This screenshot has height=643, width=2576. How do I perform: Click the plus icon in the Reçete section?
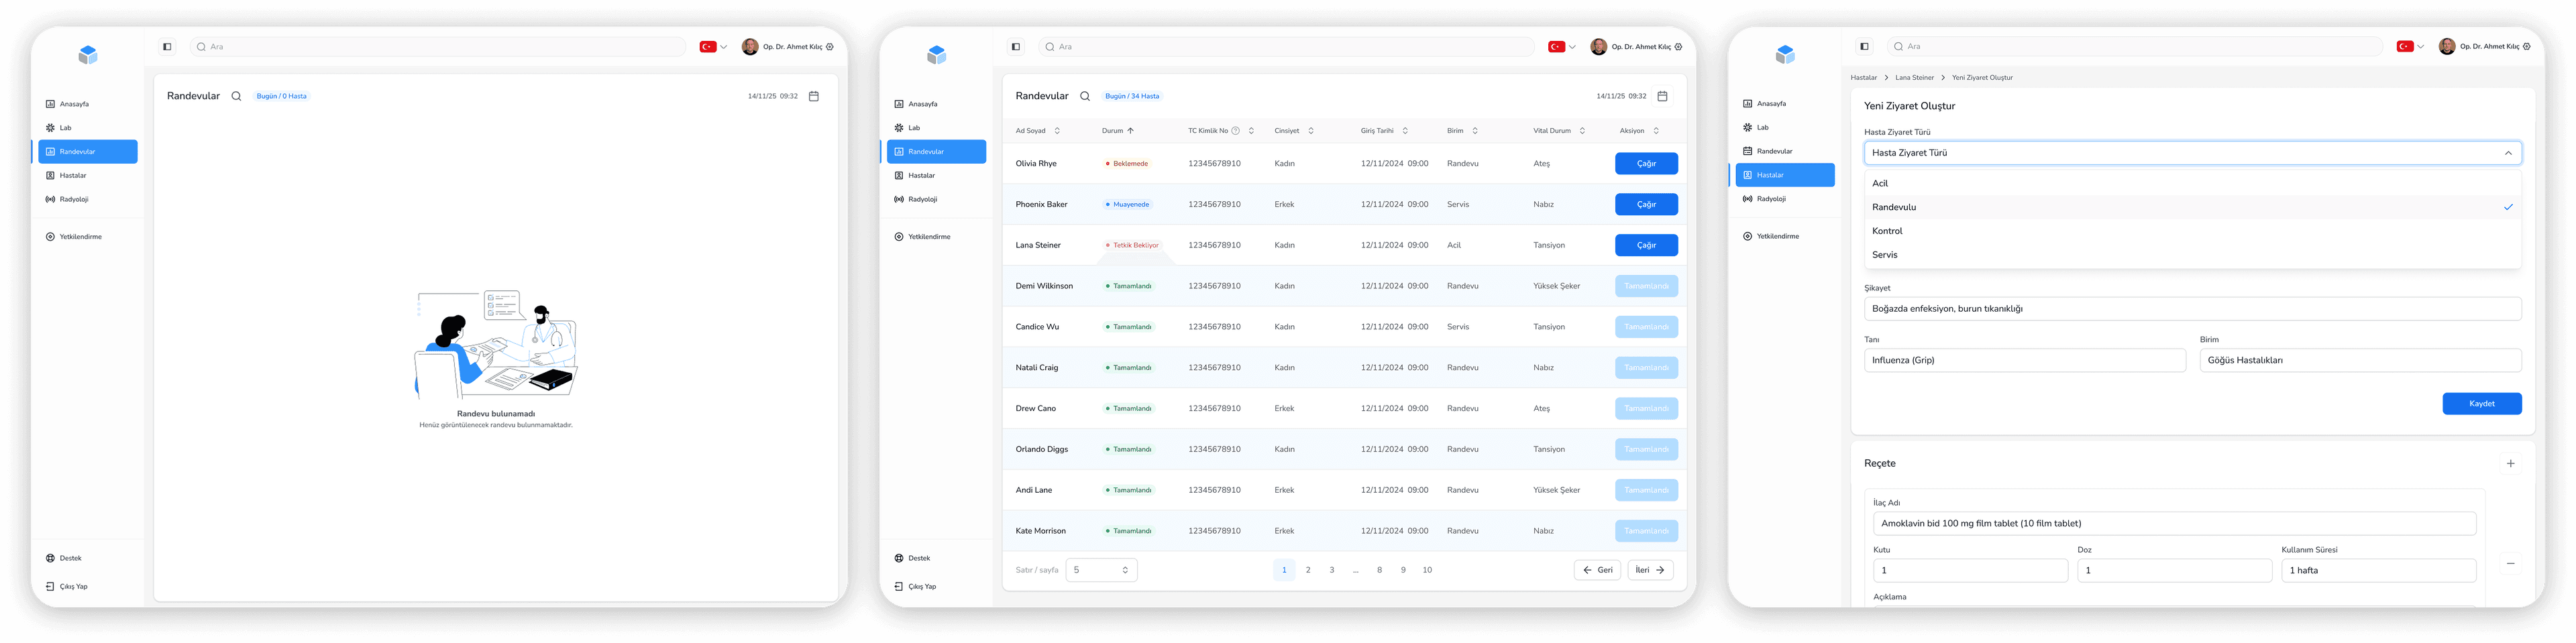[2510, 463]
